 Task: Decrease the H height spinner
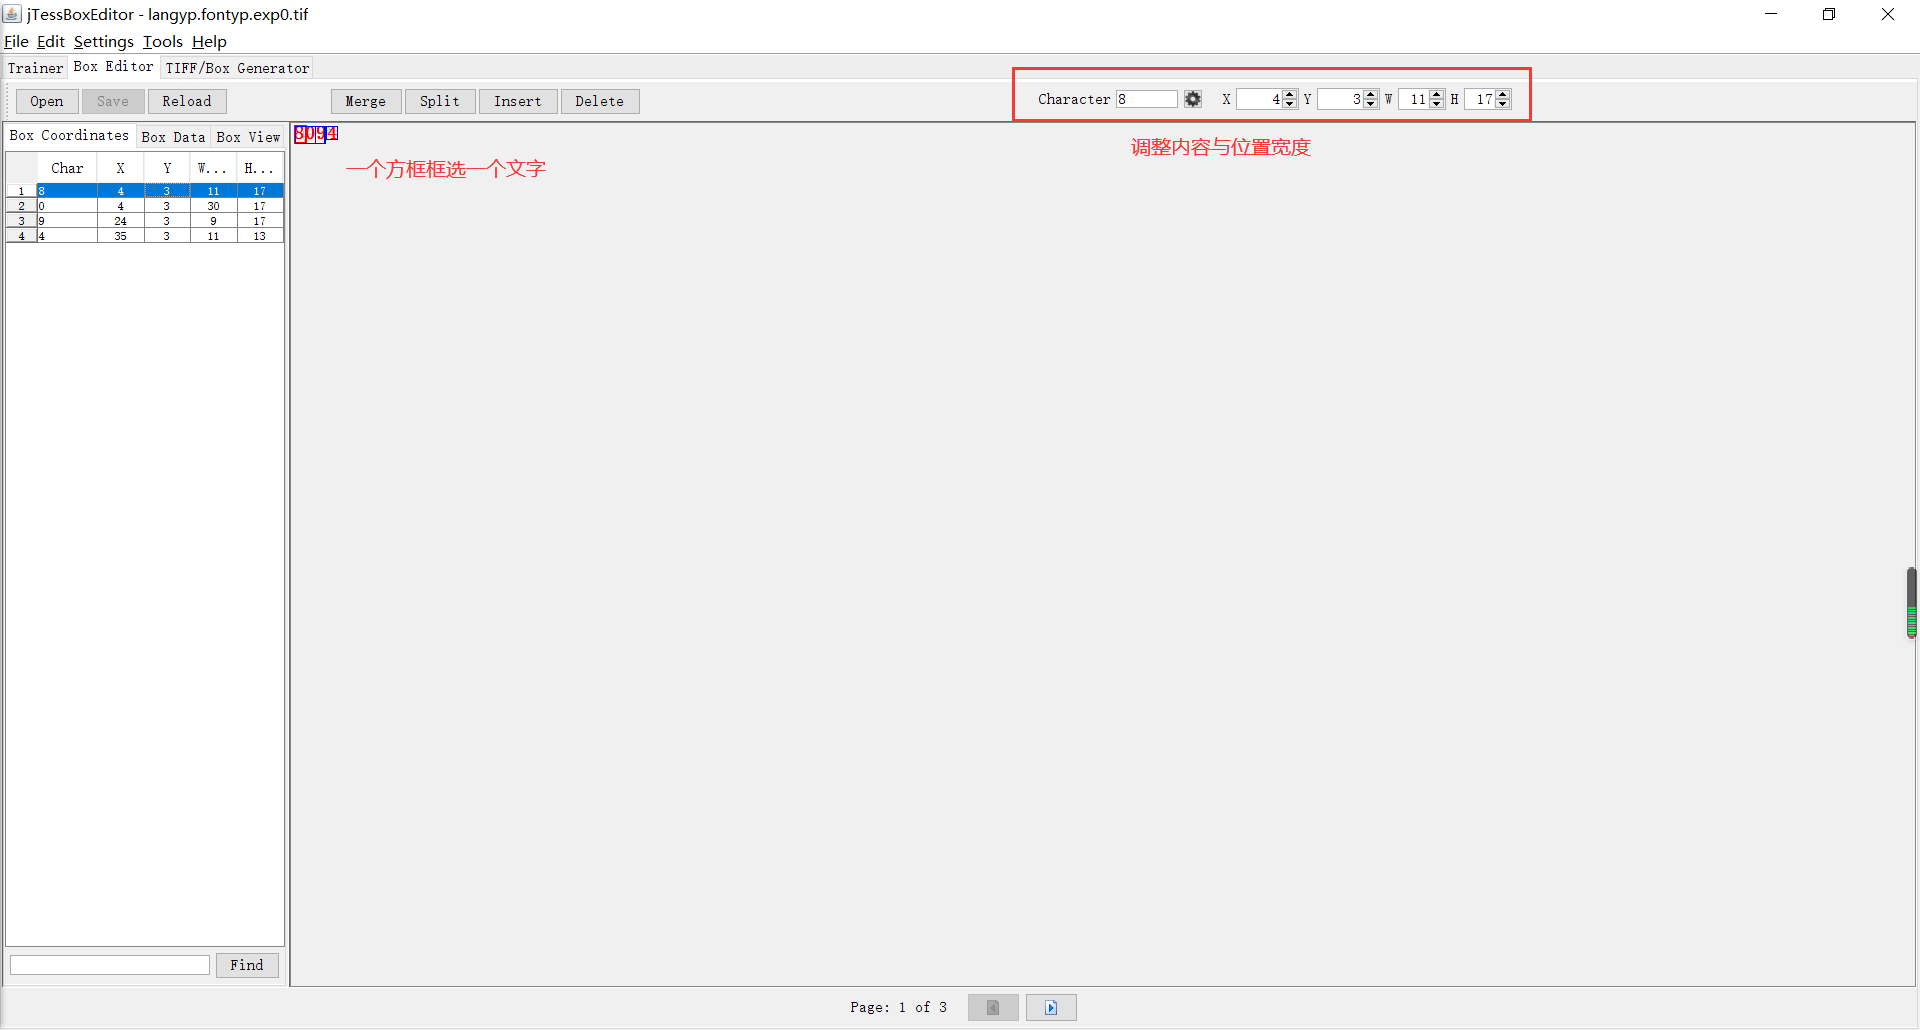click(1503, 103)
